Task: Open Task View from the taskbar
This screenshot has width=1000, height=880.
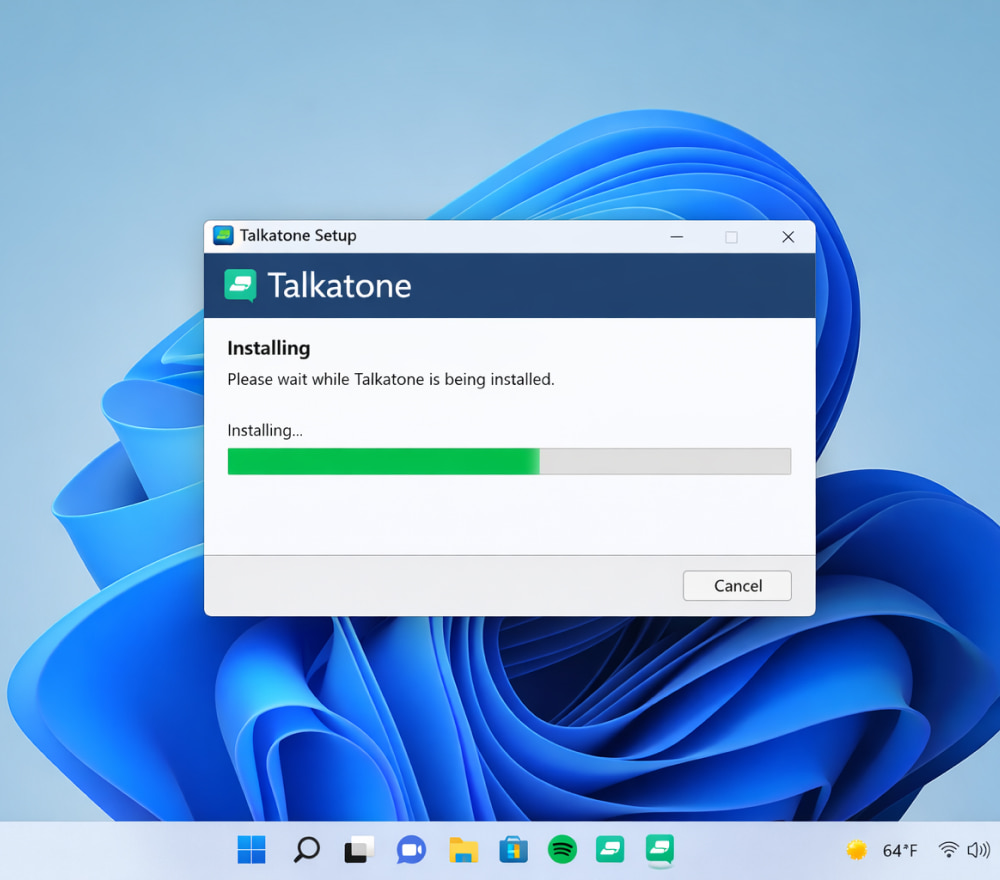Action: 358,849
